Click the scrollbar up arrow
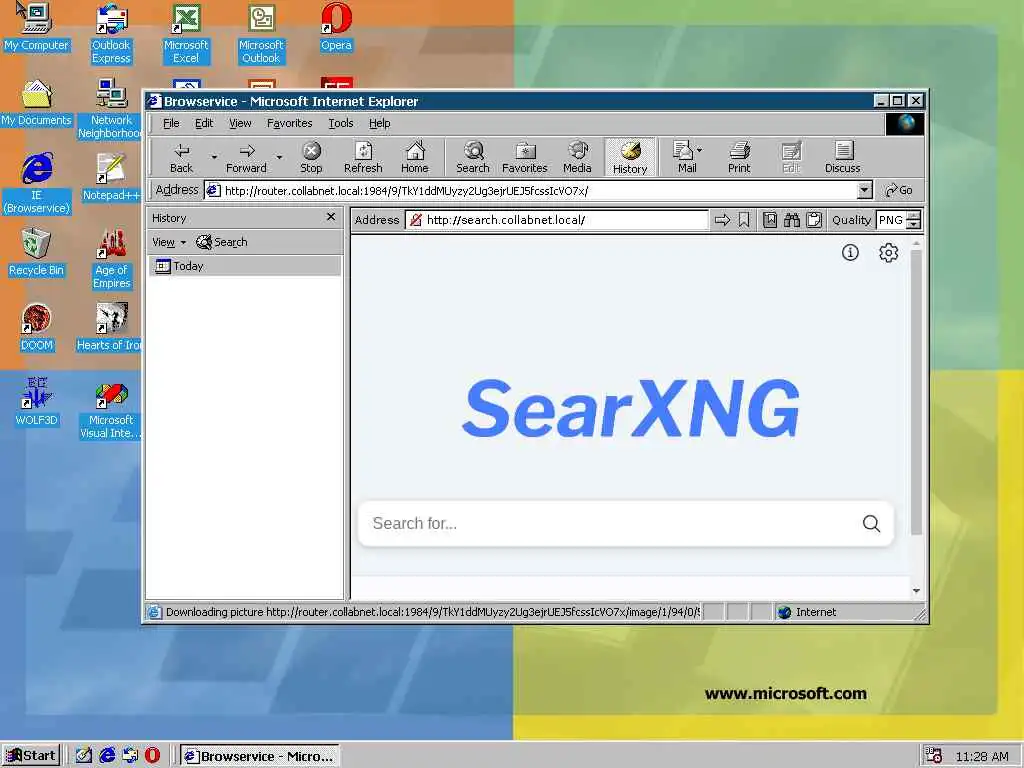Viewport: 1024px width, 768px height. pos(916,243)
